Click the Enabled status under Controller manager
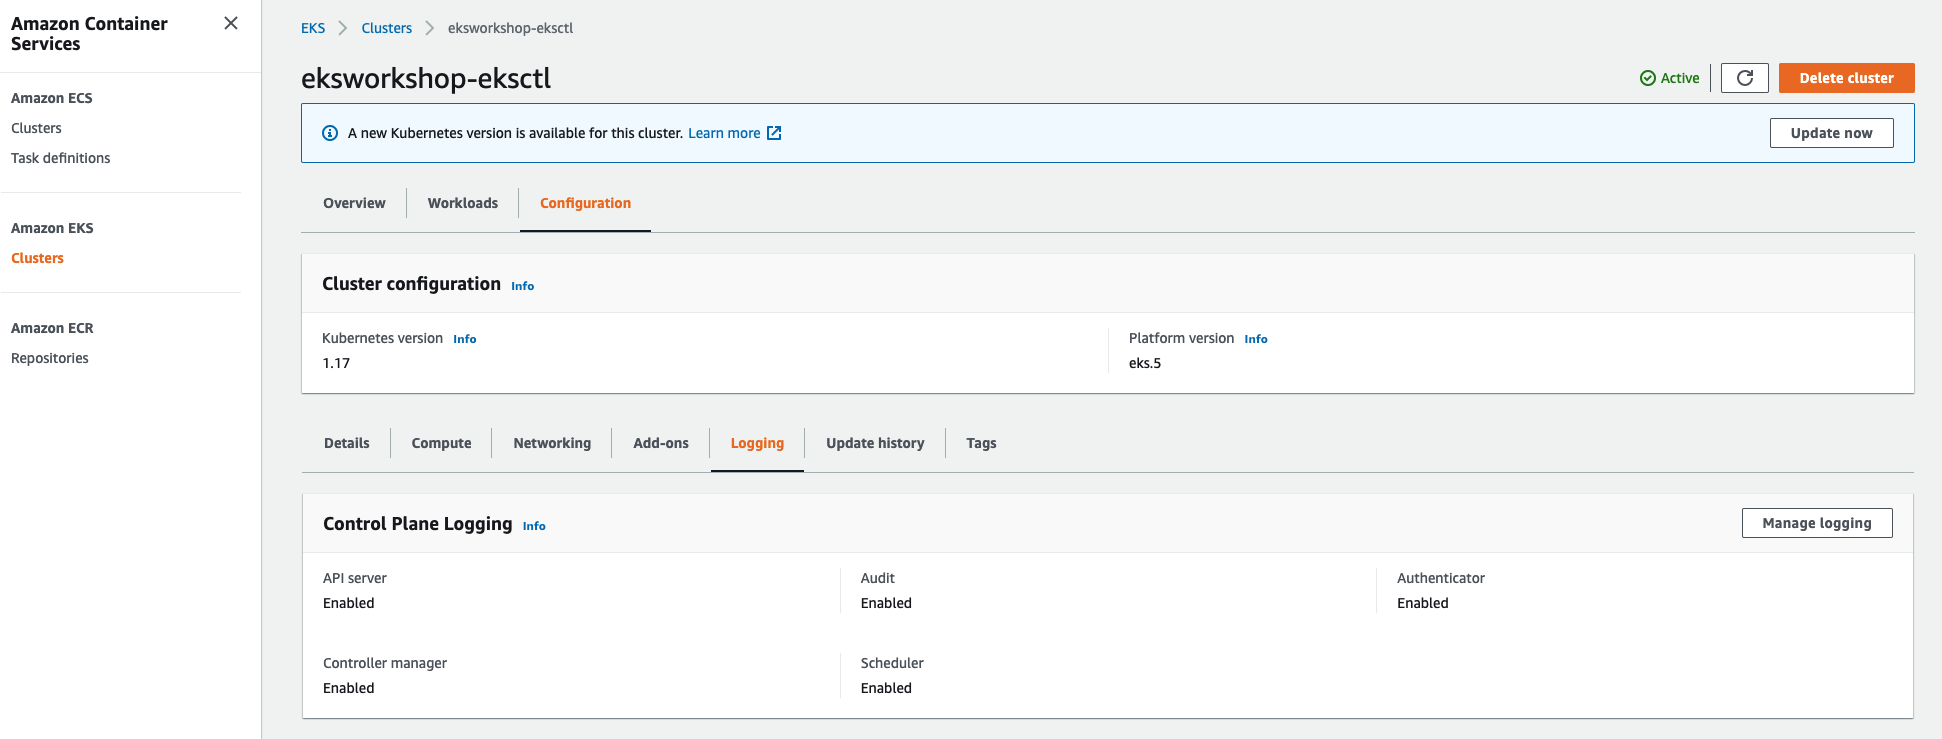 349,688
